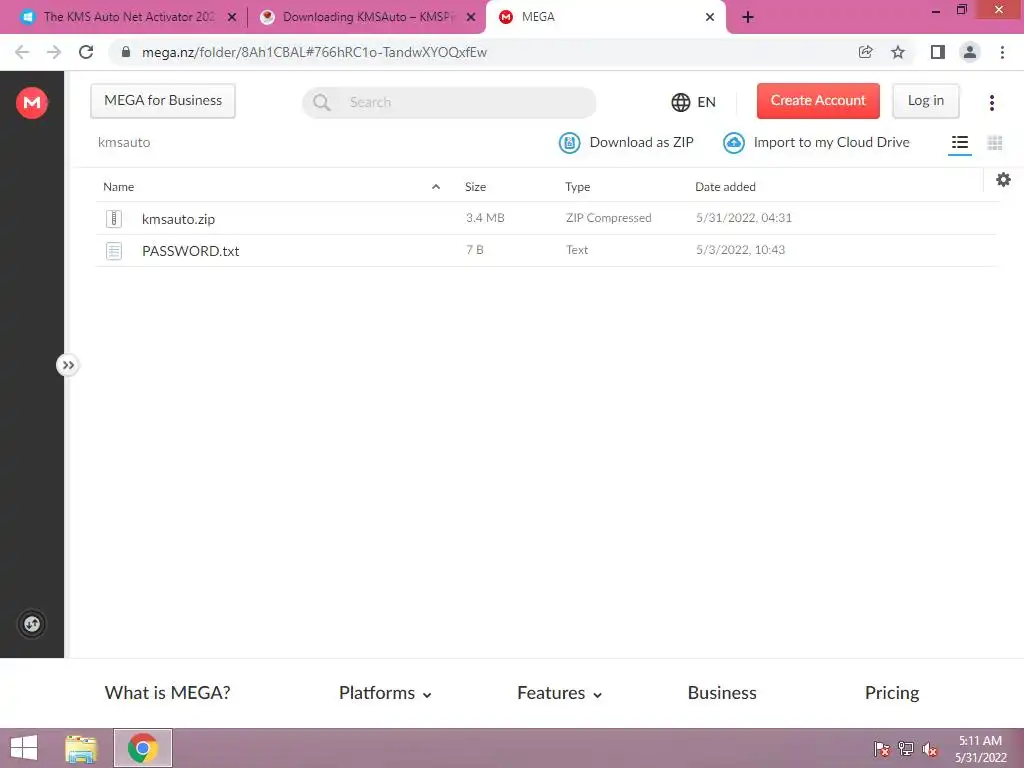
Task: Click the network tray icon
Action: point(905,749)
